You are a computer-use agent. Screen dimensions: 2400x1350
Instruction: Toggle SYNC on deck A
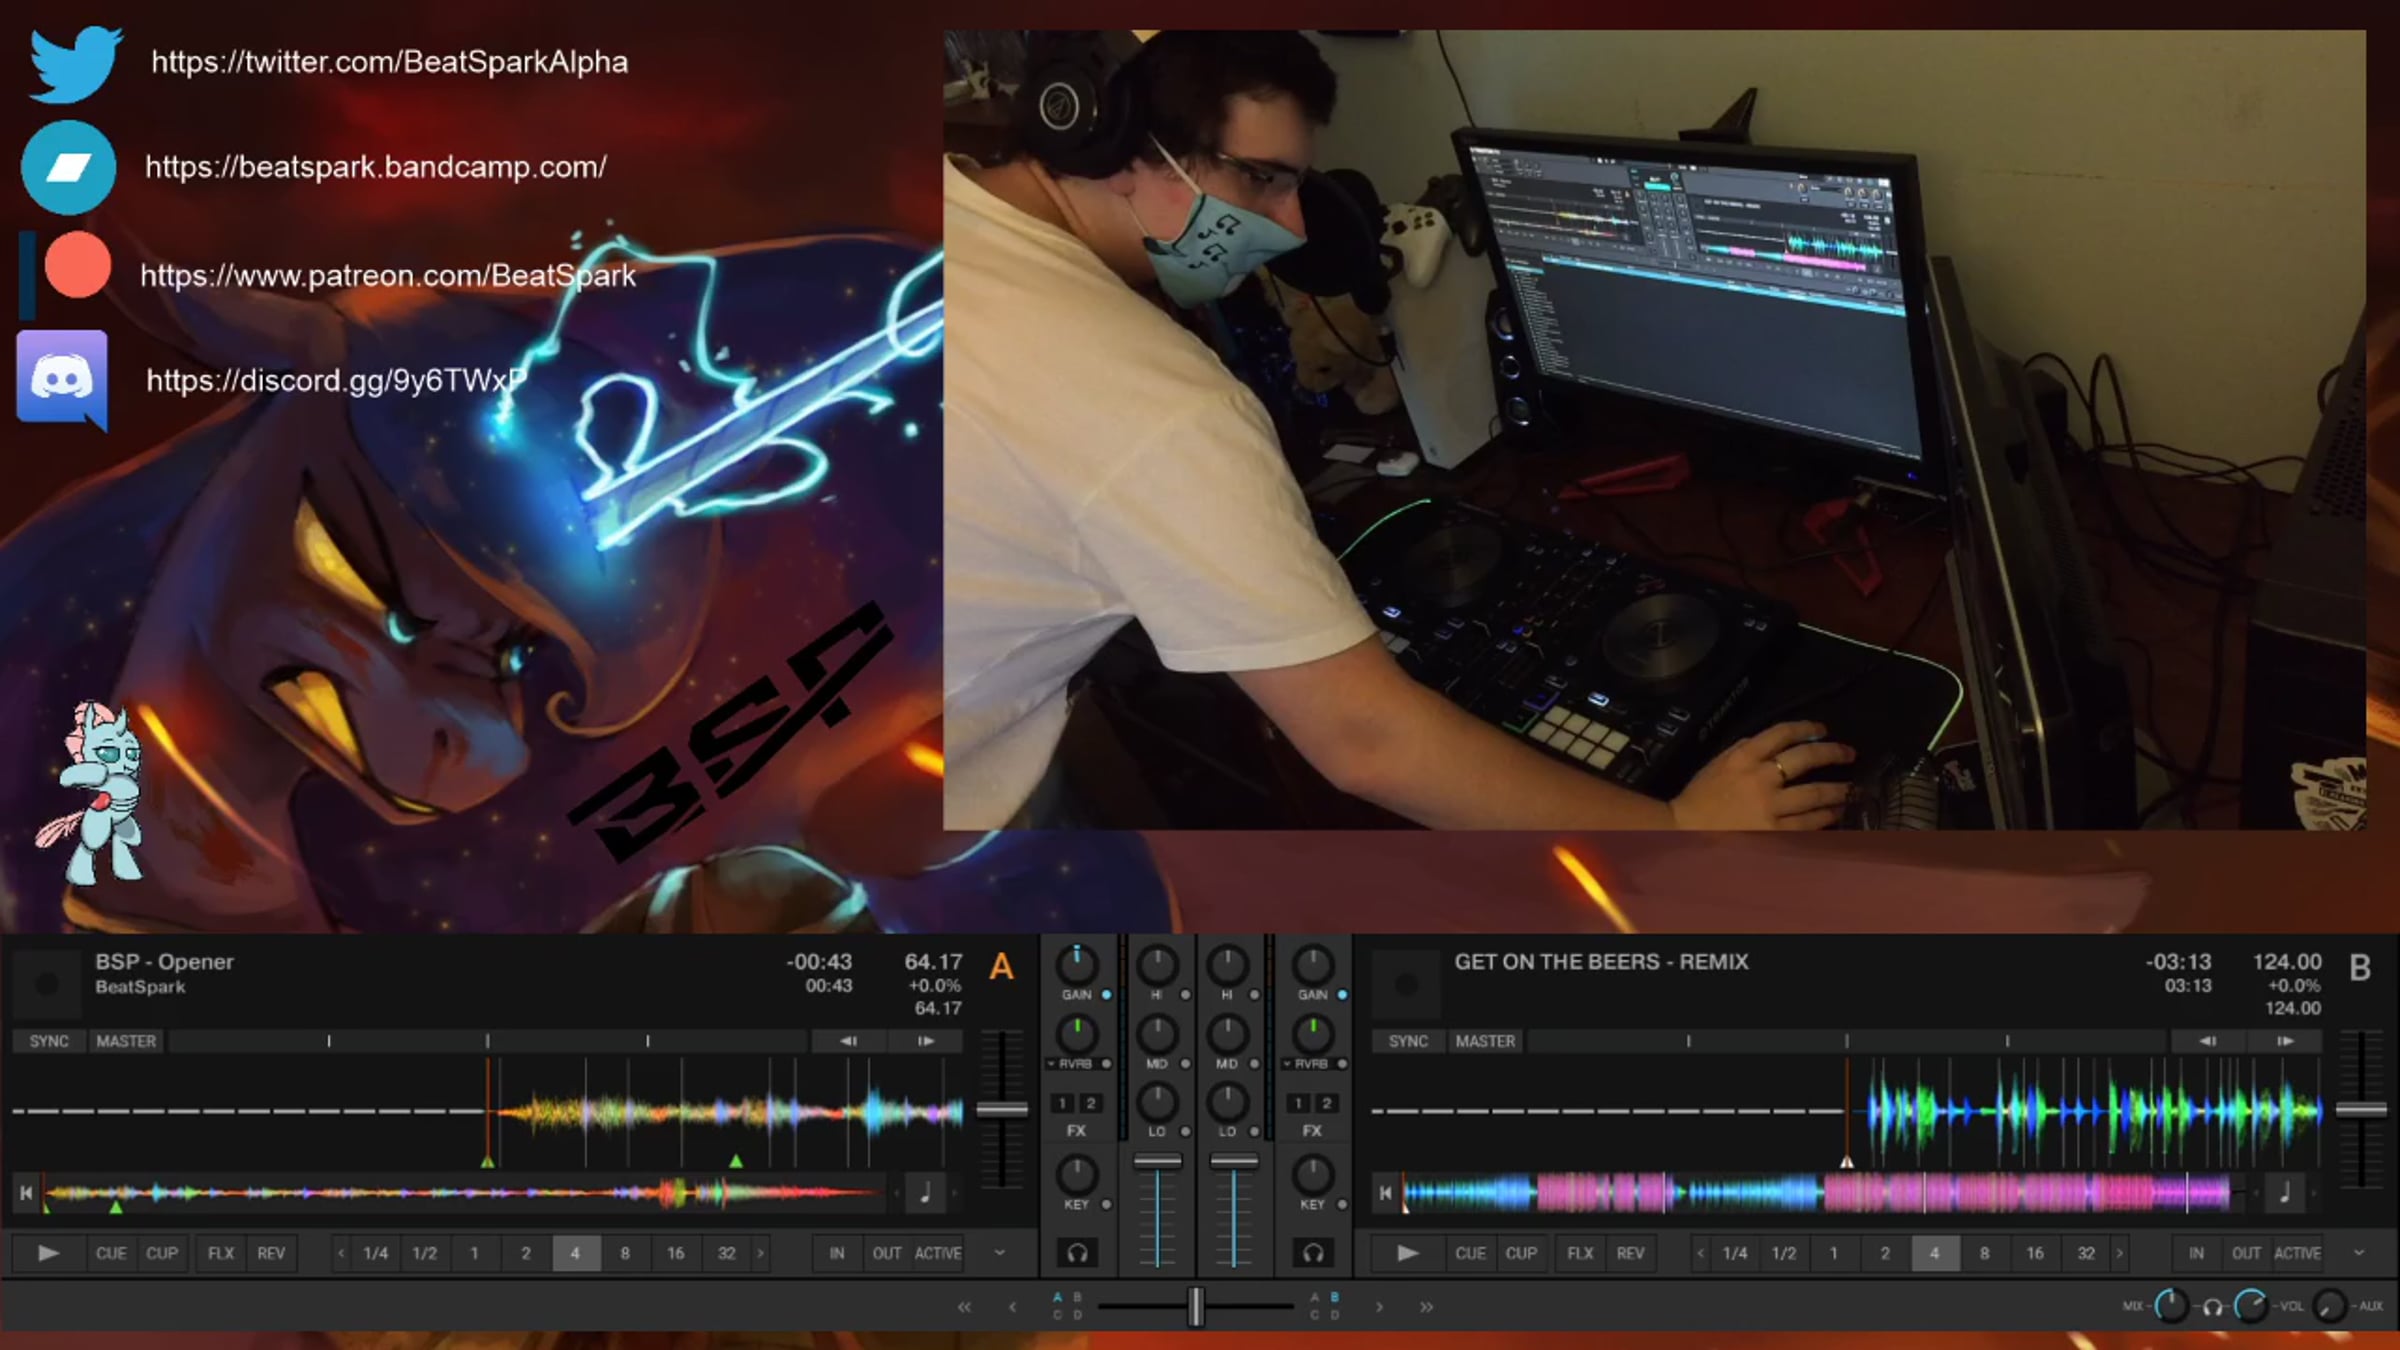49,1041
